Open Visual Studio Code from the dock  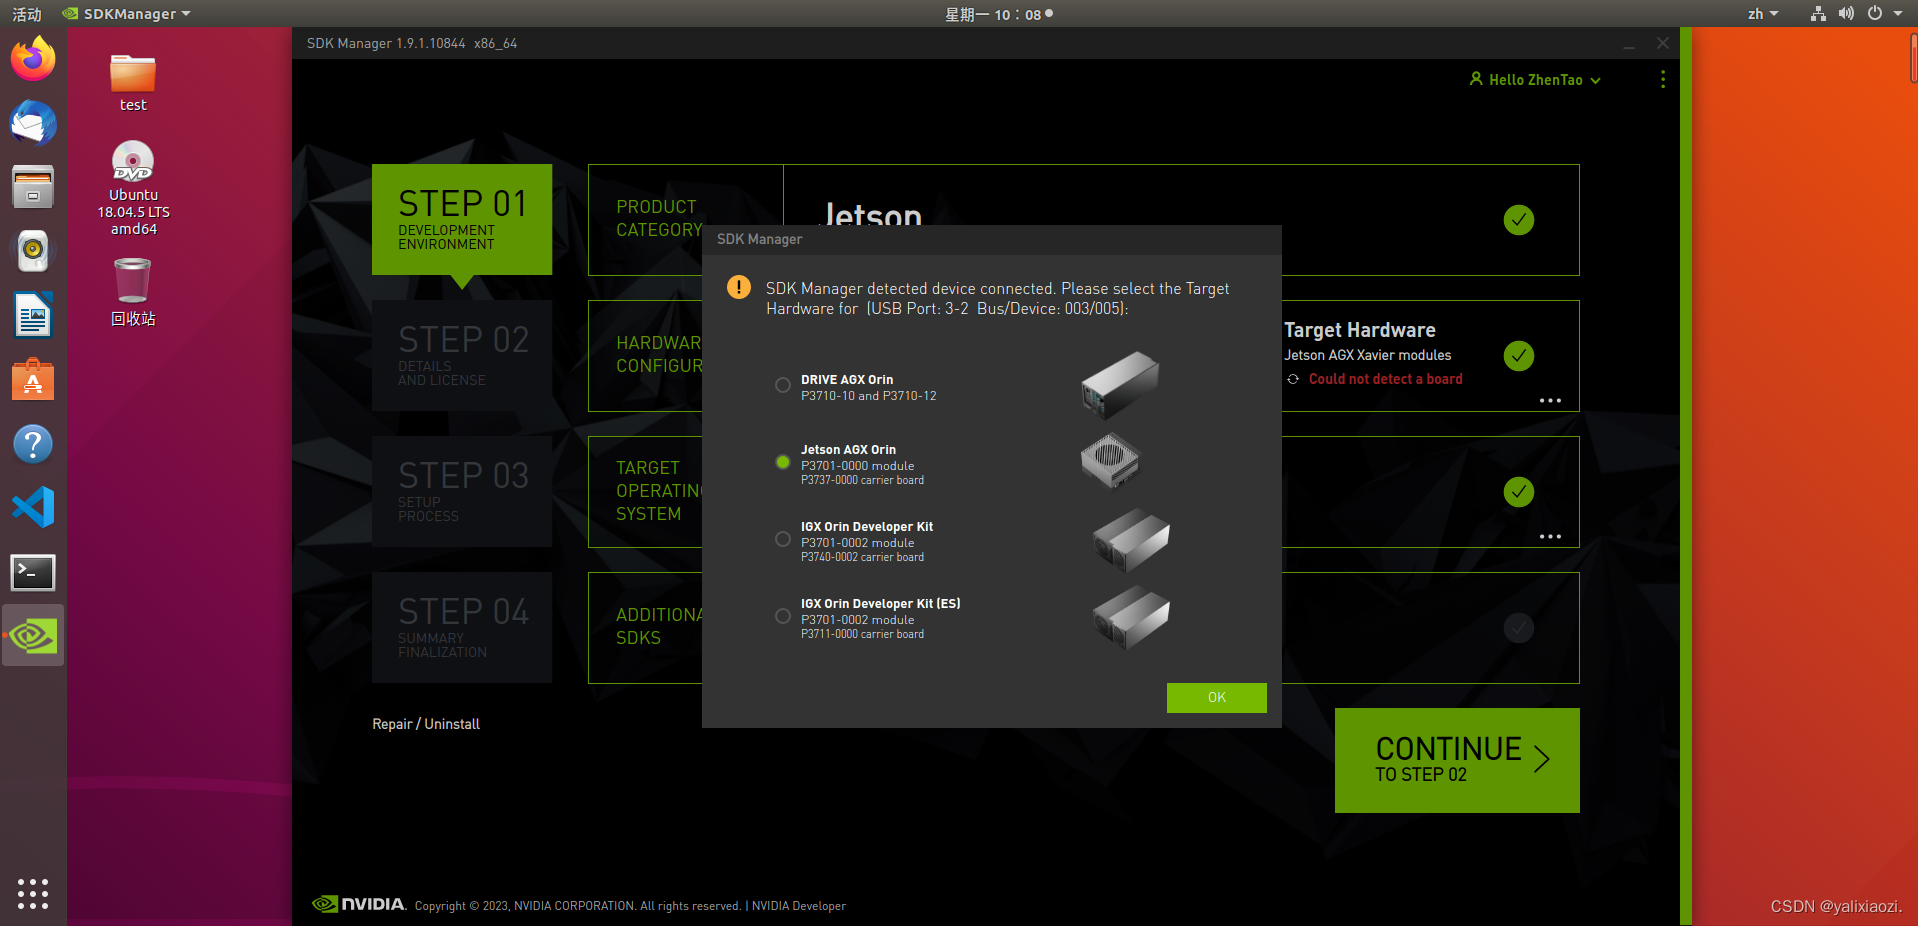[x=33, y=507]
